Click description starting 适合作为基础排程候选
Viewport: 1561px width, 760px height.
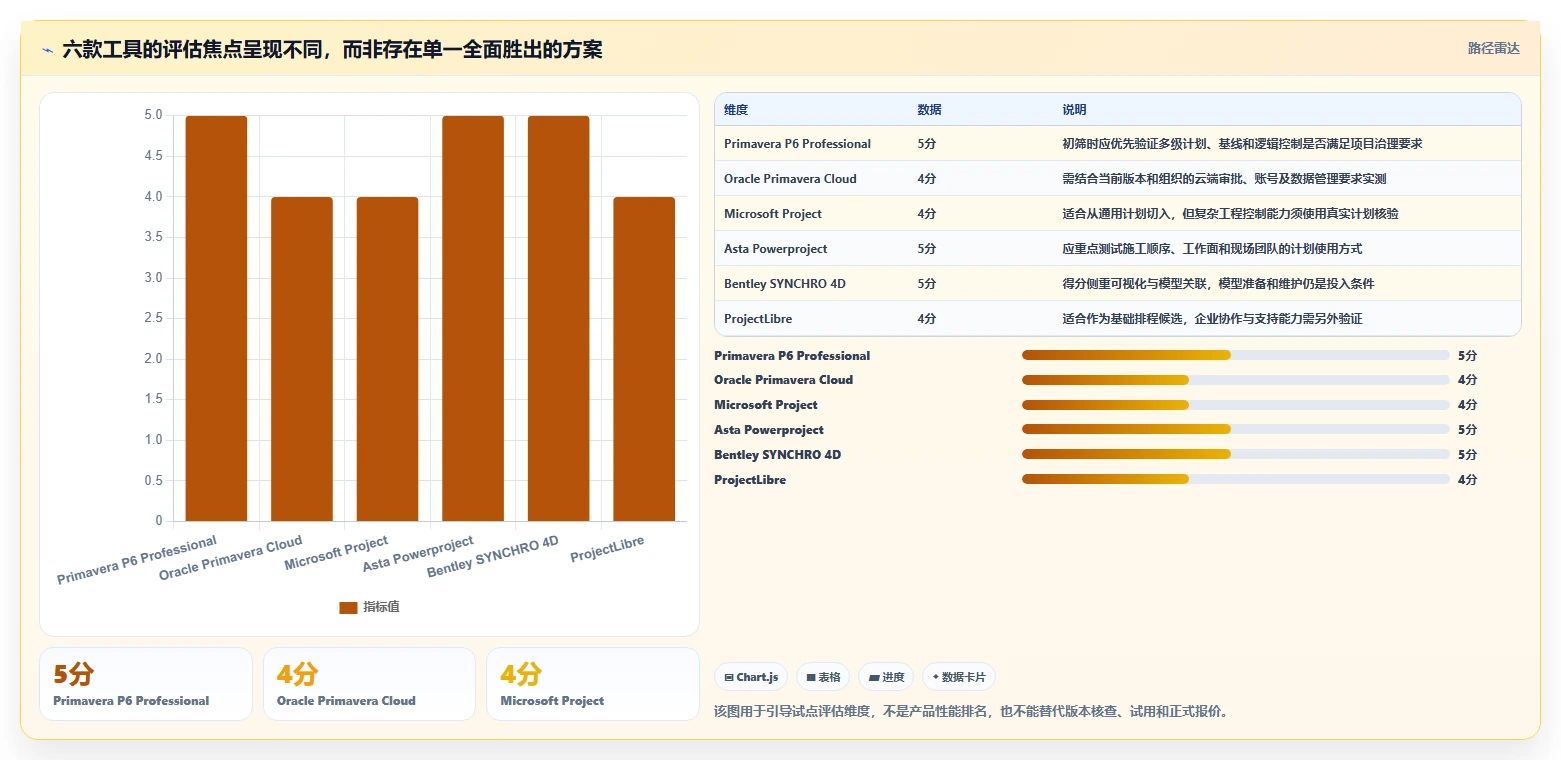pyautogui.click(x=1212, y=319)
